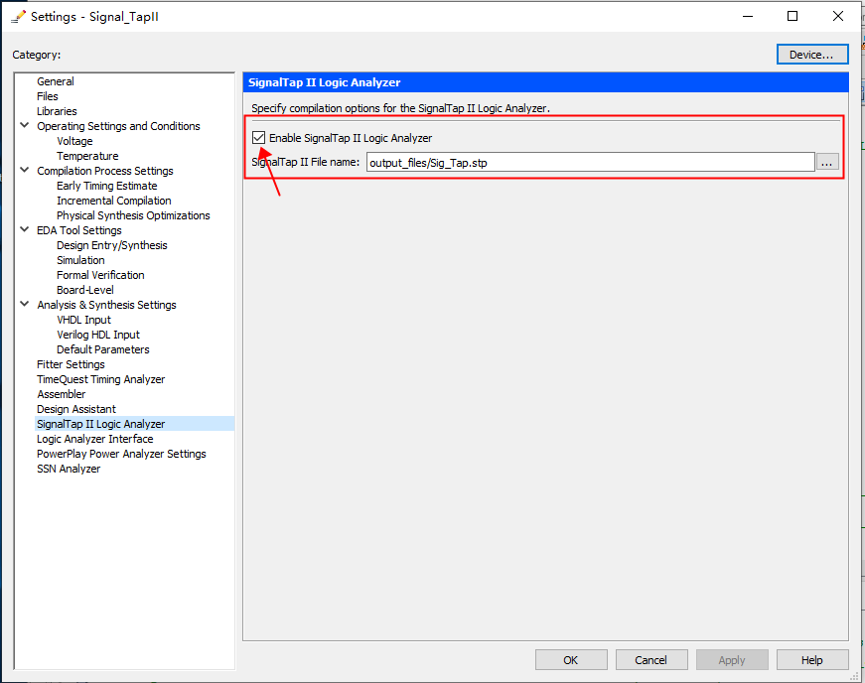This screenshot has width=865, height=683.
Task: Click the Device... button
Action: click(812, 55)
